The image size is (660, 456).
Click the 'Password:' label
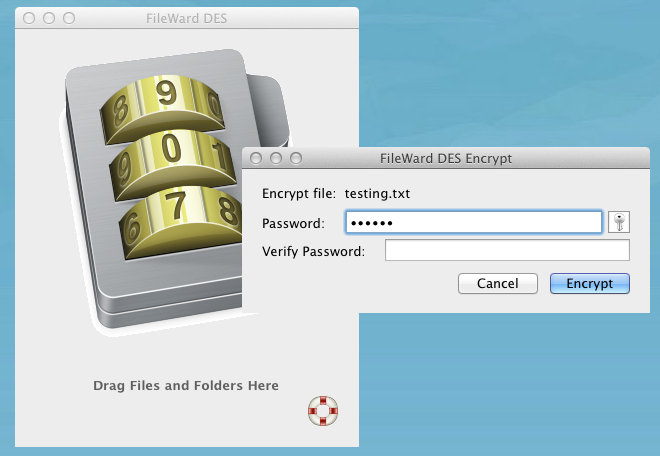(x=293, y=223)
